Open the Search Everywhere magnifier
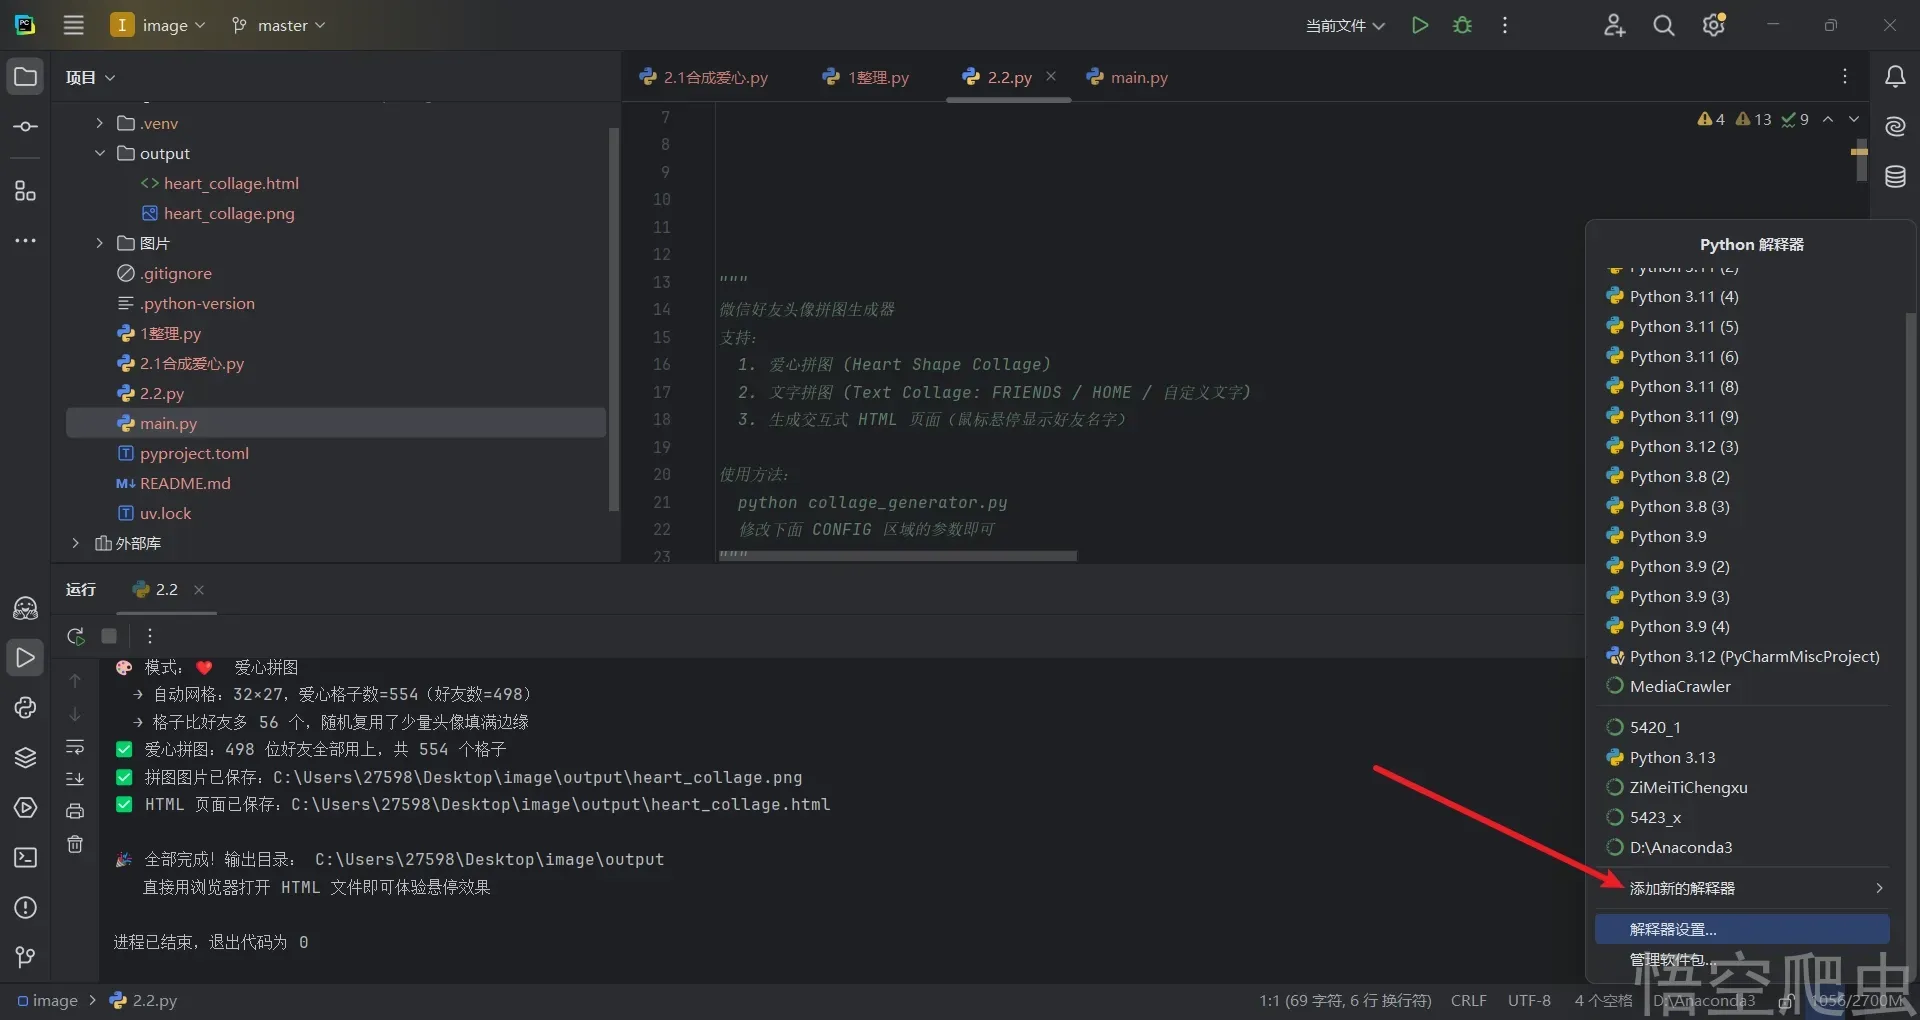1920x1020 pixels. click(1663, 25)
